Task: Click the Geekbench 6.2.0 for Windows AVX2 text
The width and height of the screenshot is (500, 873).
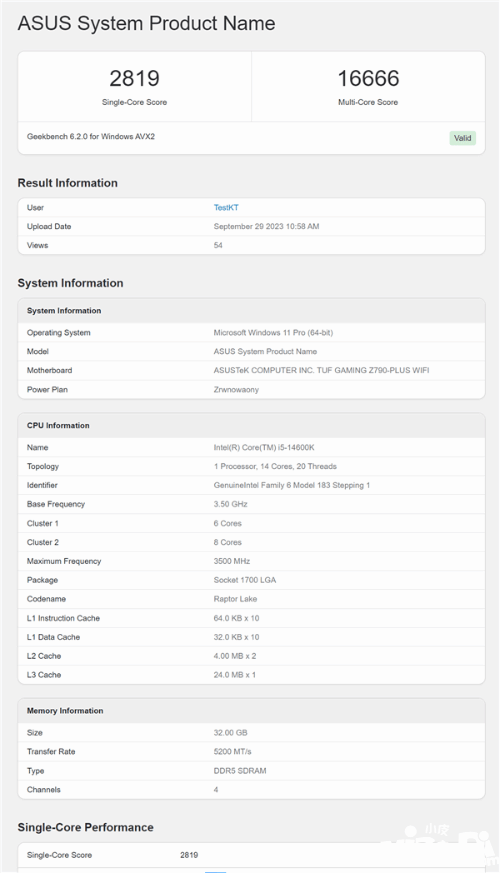Action: (x=91, y=136)
